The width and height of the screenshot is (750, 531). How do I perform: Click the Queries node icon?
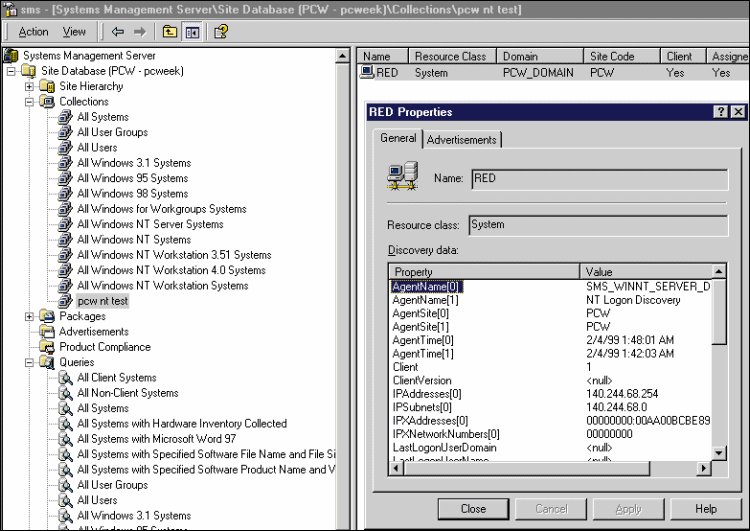47,362
